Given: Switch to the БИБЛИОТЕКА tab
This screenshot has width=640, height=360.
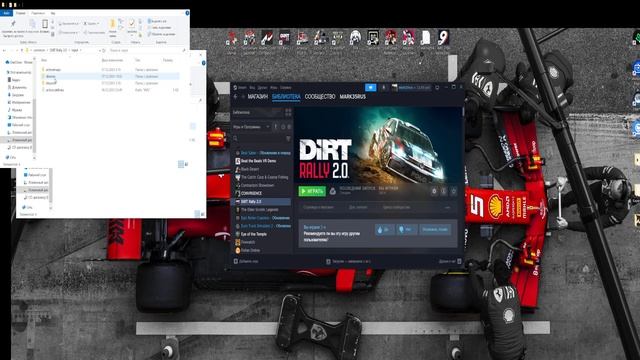Looking at the screenshot, I should tap(286, 97).
